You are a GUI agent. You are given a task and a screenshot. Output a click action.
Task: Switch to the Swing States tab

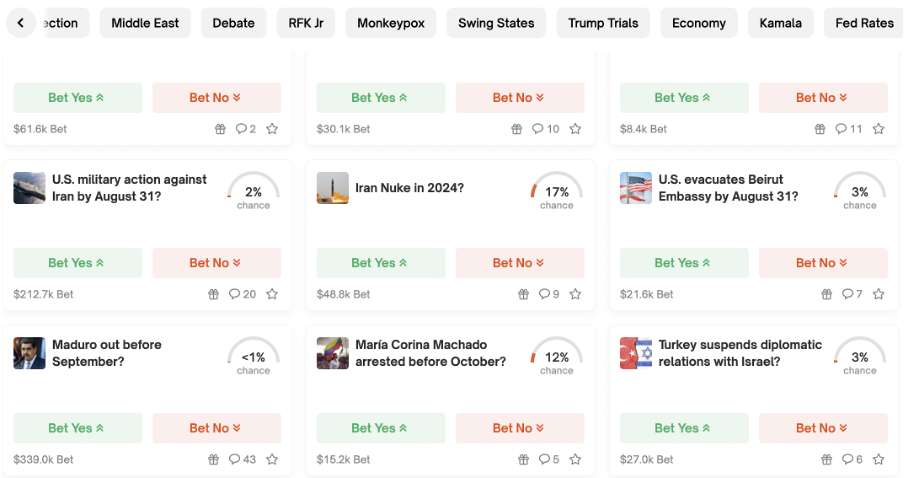(496, 23)
